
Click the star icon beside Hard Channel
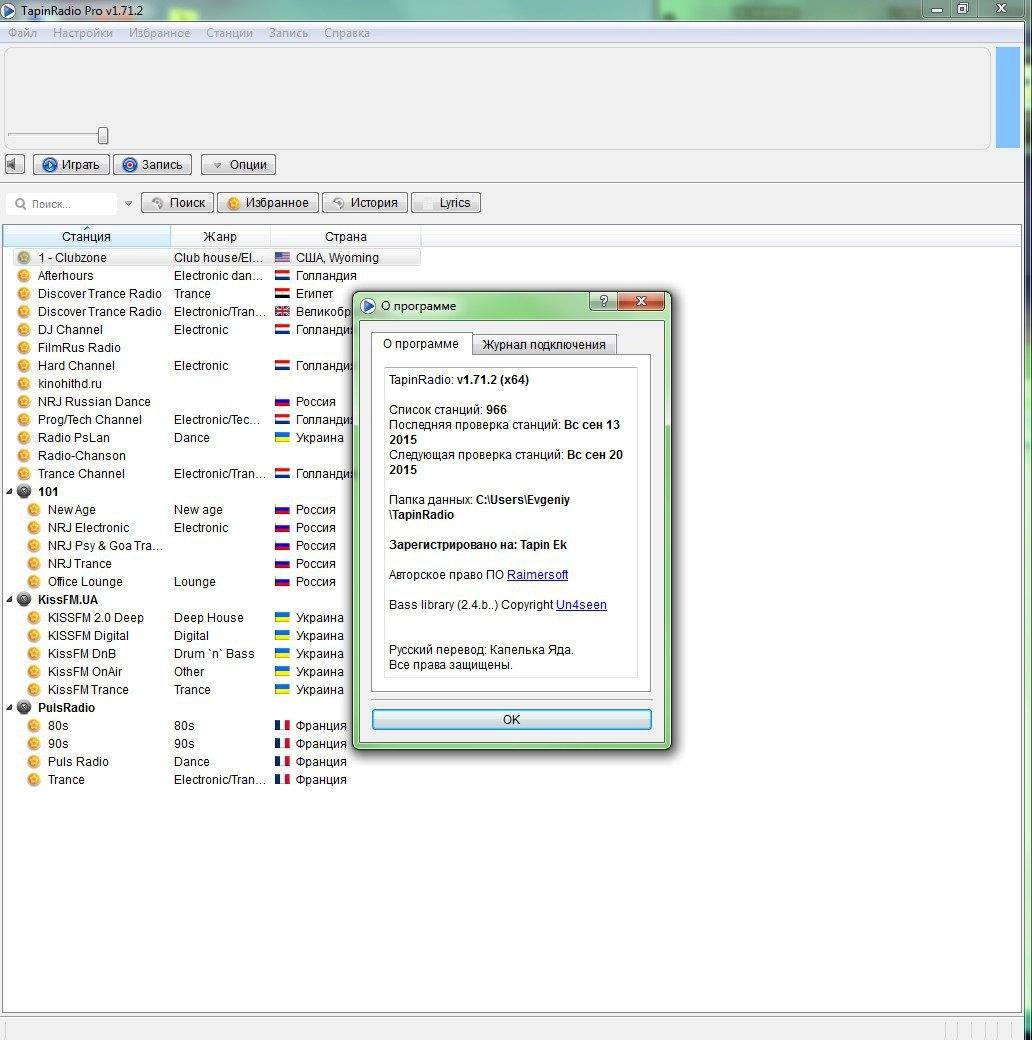[24, 365]
